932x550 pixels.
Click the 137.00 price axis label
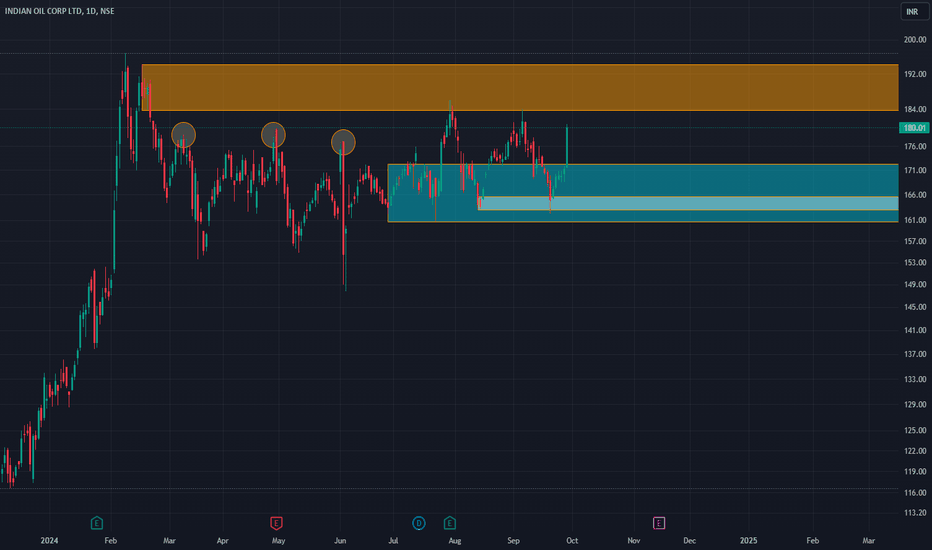pyautogui.click(x=915, y=354)
